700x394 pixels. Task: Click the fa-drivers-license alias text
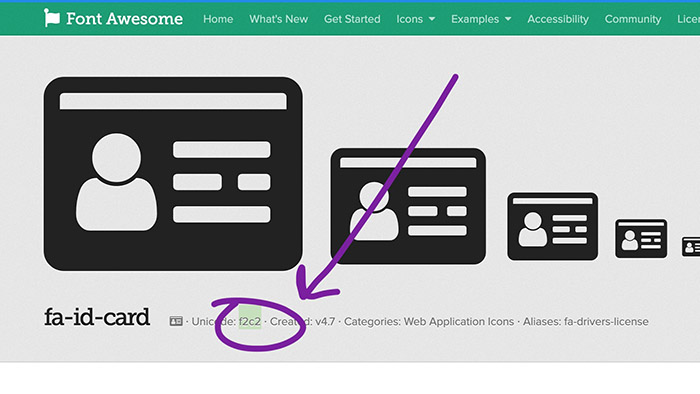coord(606,321)
